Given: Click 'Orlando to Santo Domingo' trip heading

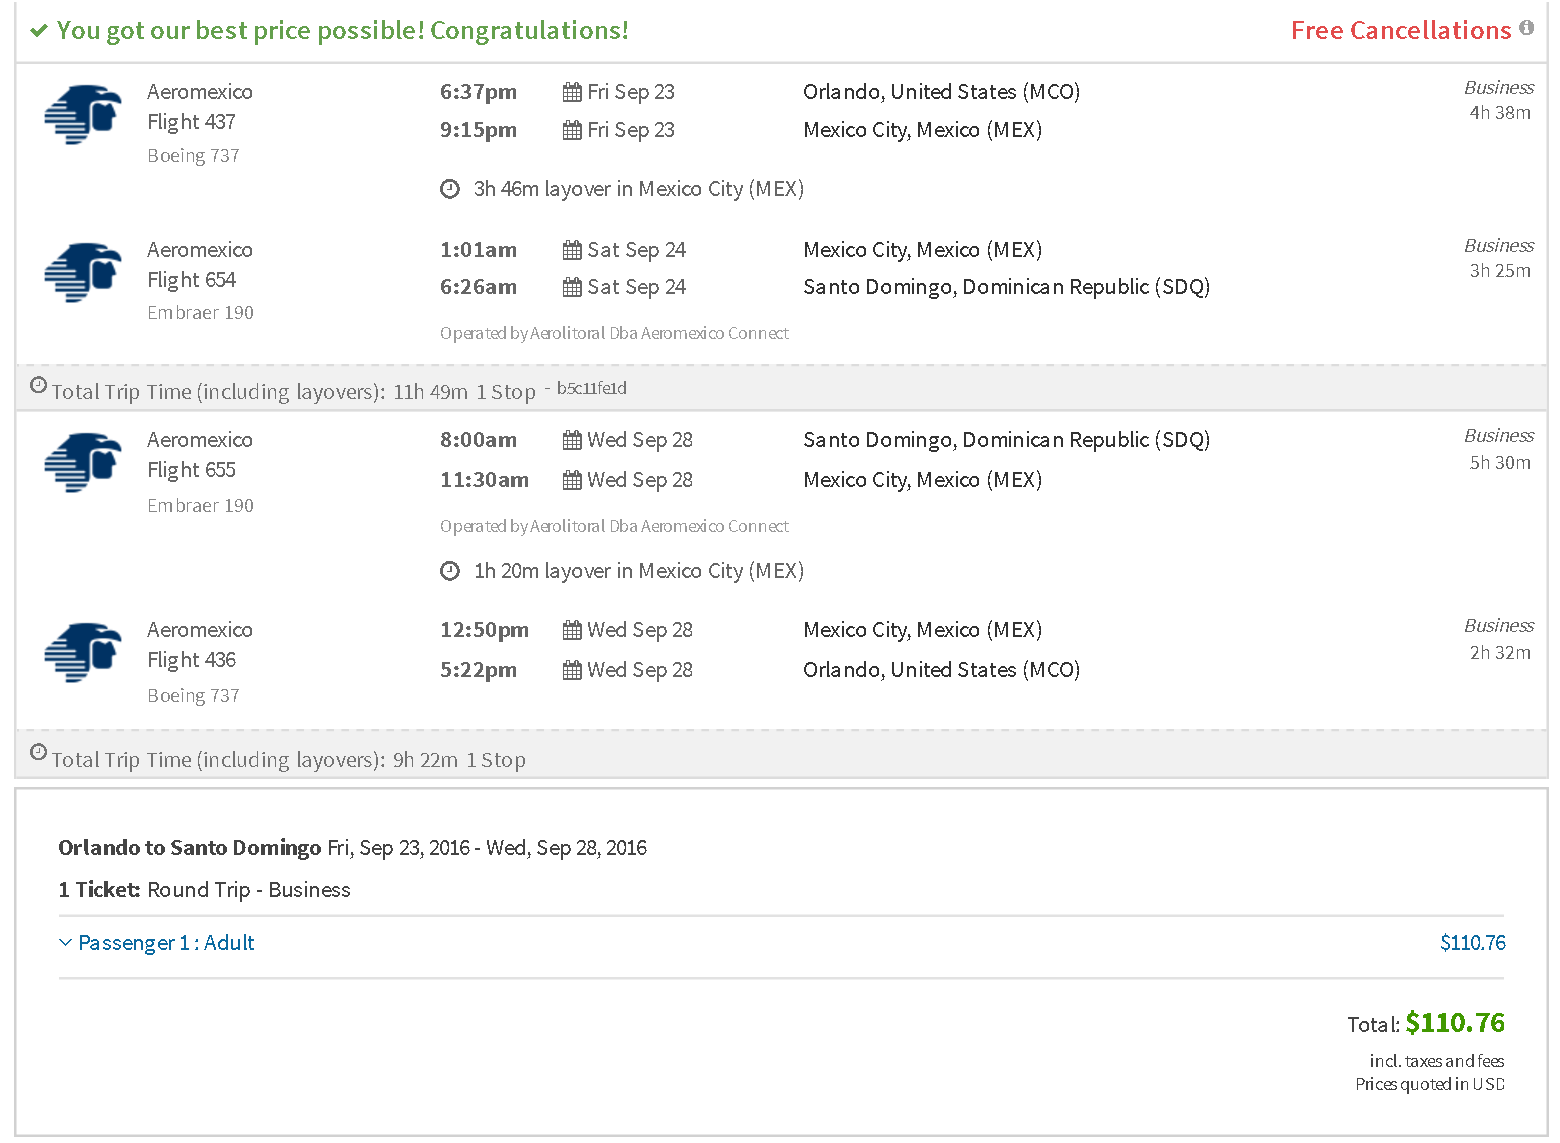Looking at the screenshot, I should coord(189,848).
